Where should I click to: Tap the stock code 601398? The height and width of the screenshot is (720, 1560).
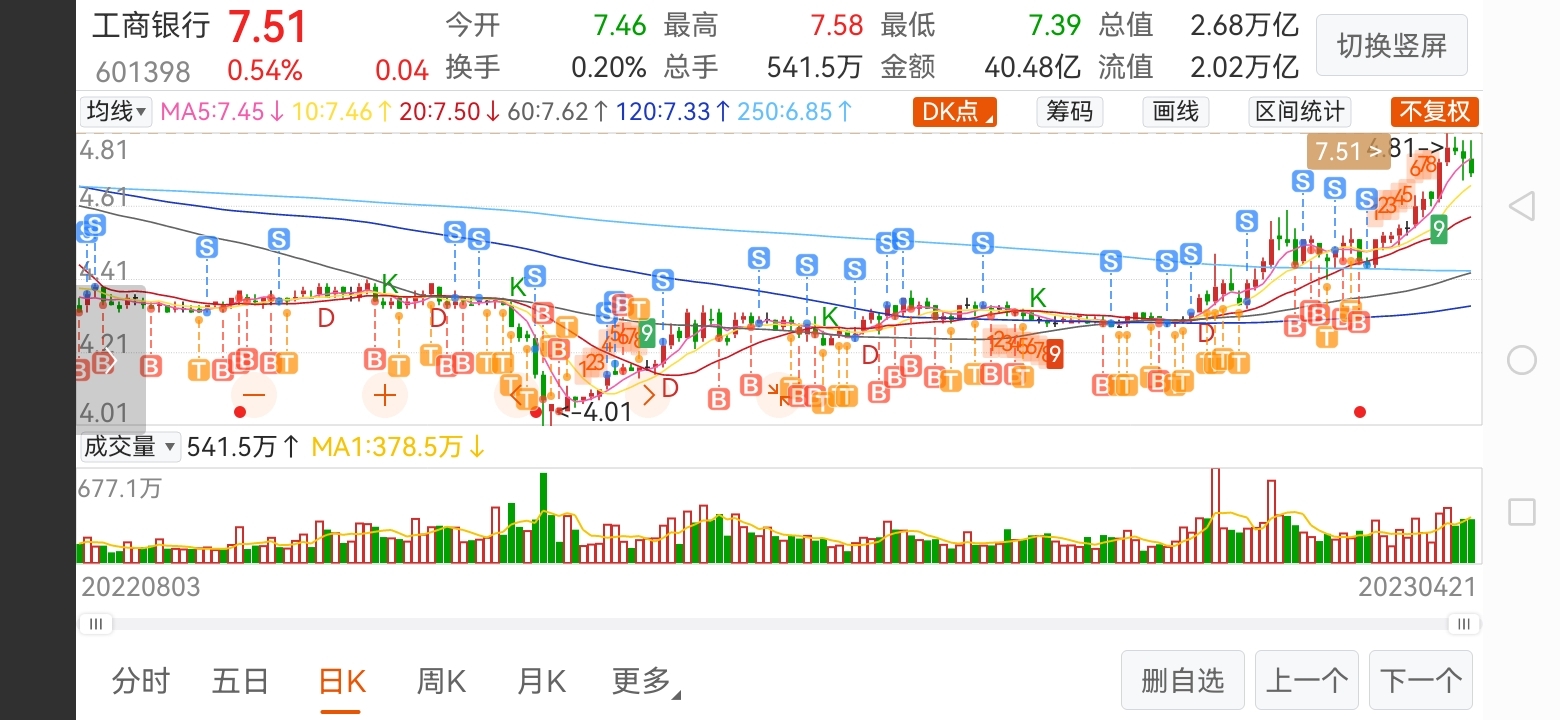[143, 72]
